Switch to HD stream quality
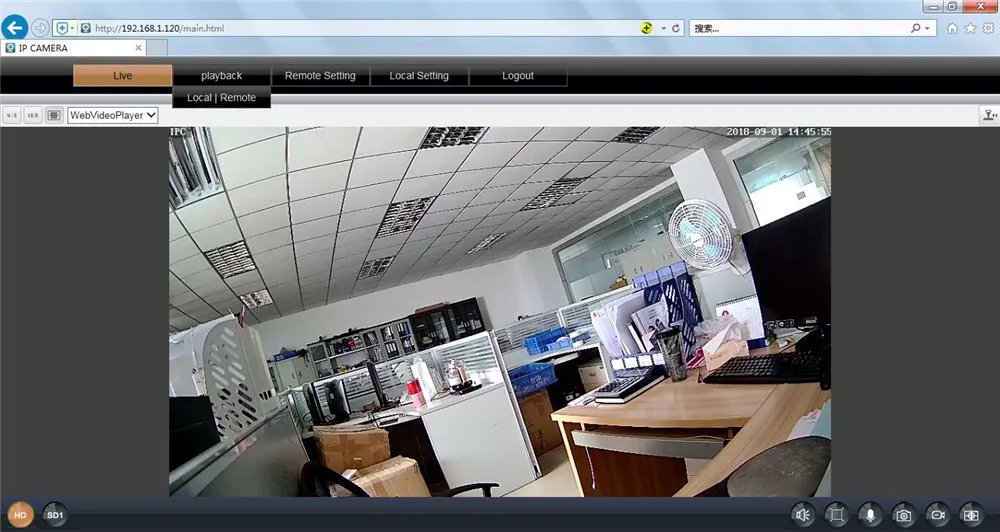This screenshot has height=532, width=1000. 20,515
